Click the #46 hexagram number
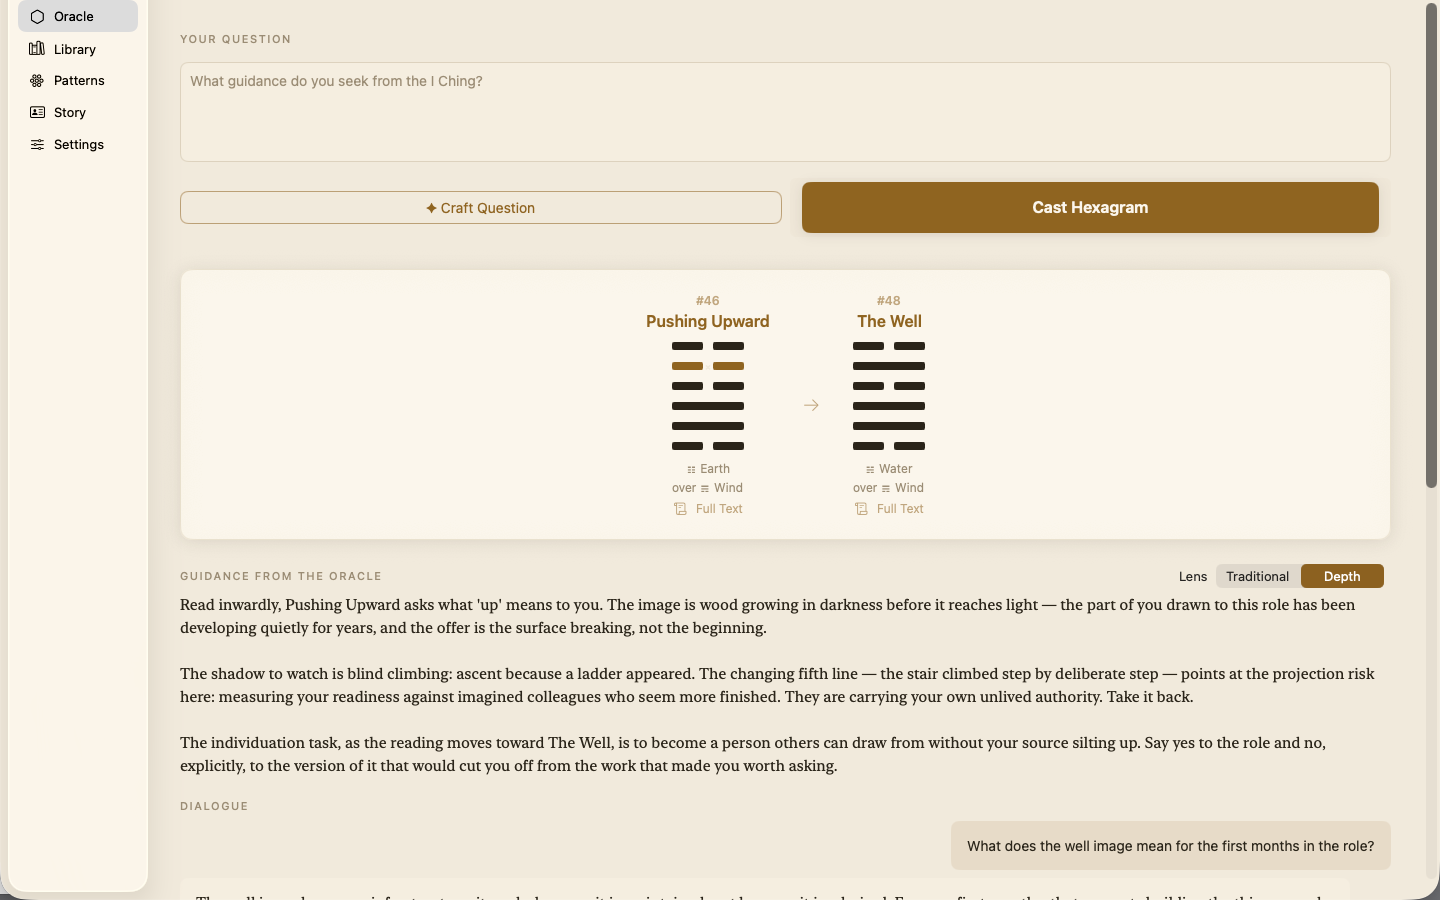Screen dimensions: 1440x900 tap(708, 300)
